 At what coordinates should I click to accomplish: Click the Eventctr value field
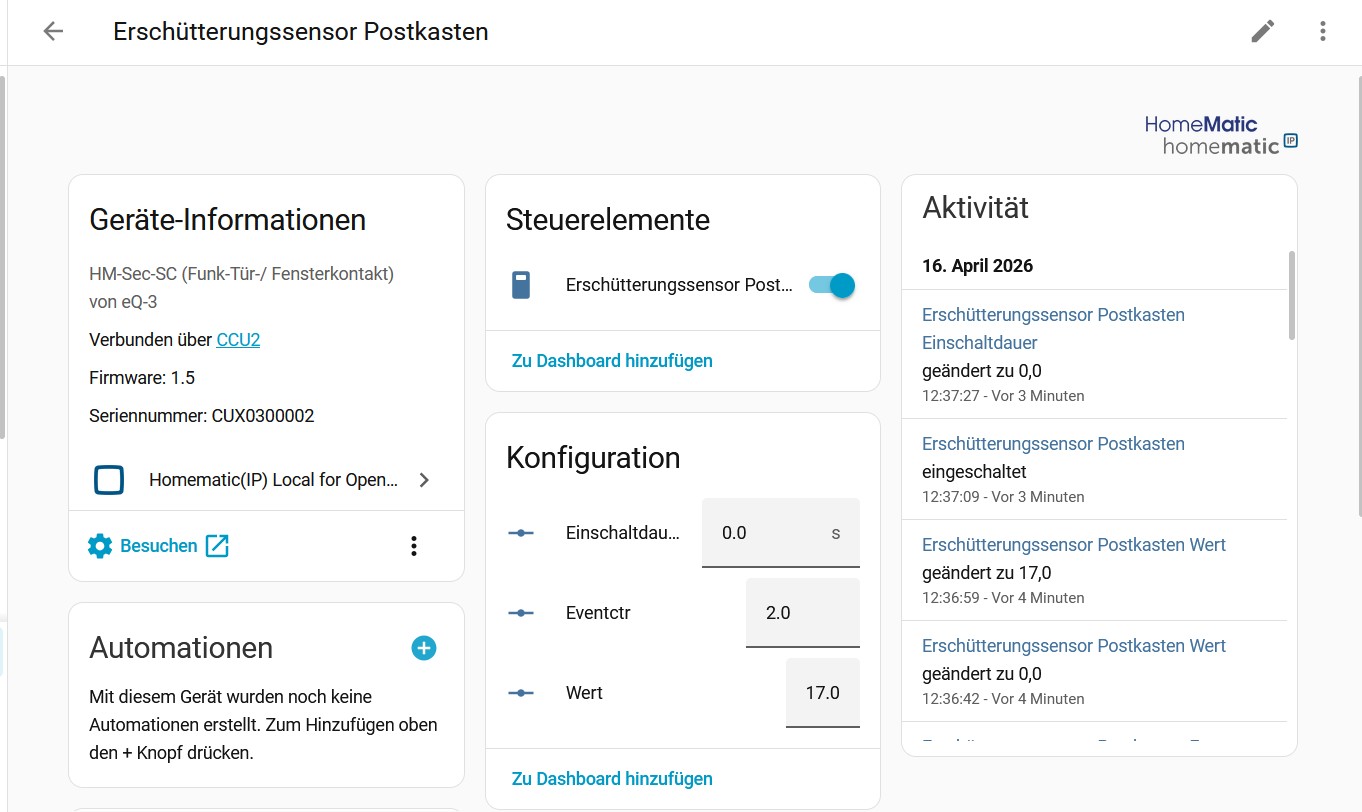click(x=801, y=613)
